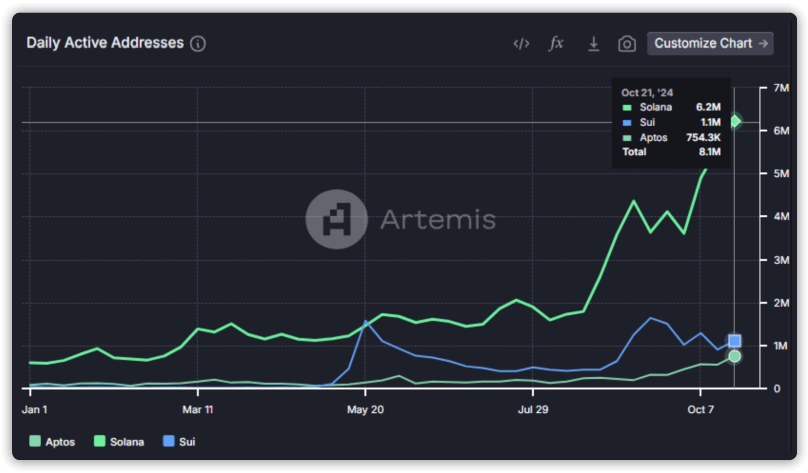
Task: Click the Solana diamond marker on the chart
Action: coord(735,121)
